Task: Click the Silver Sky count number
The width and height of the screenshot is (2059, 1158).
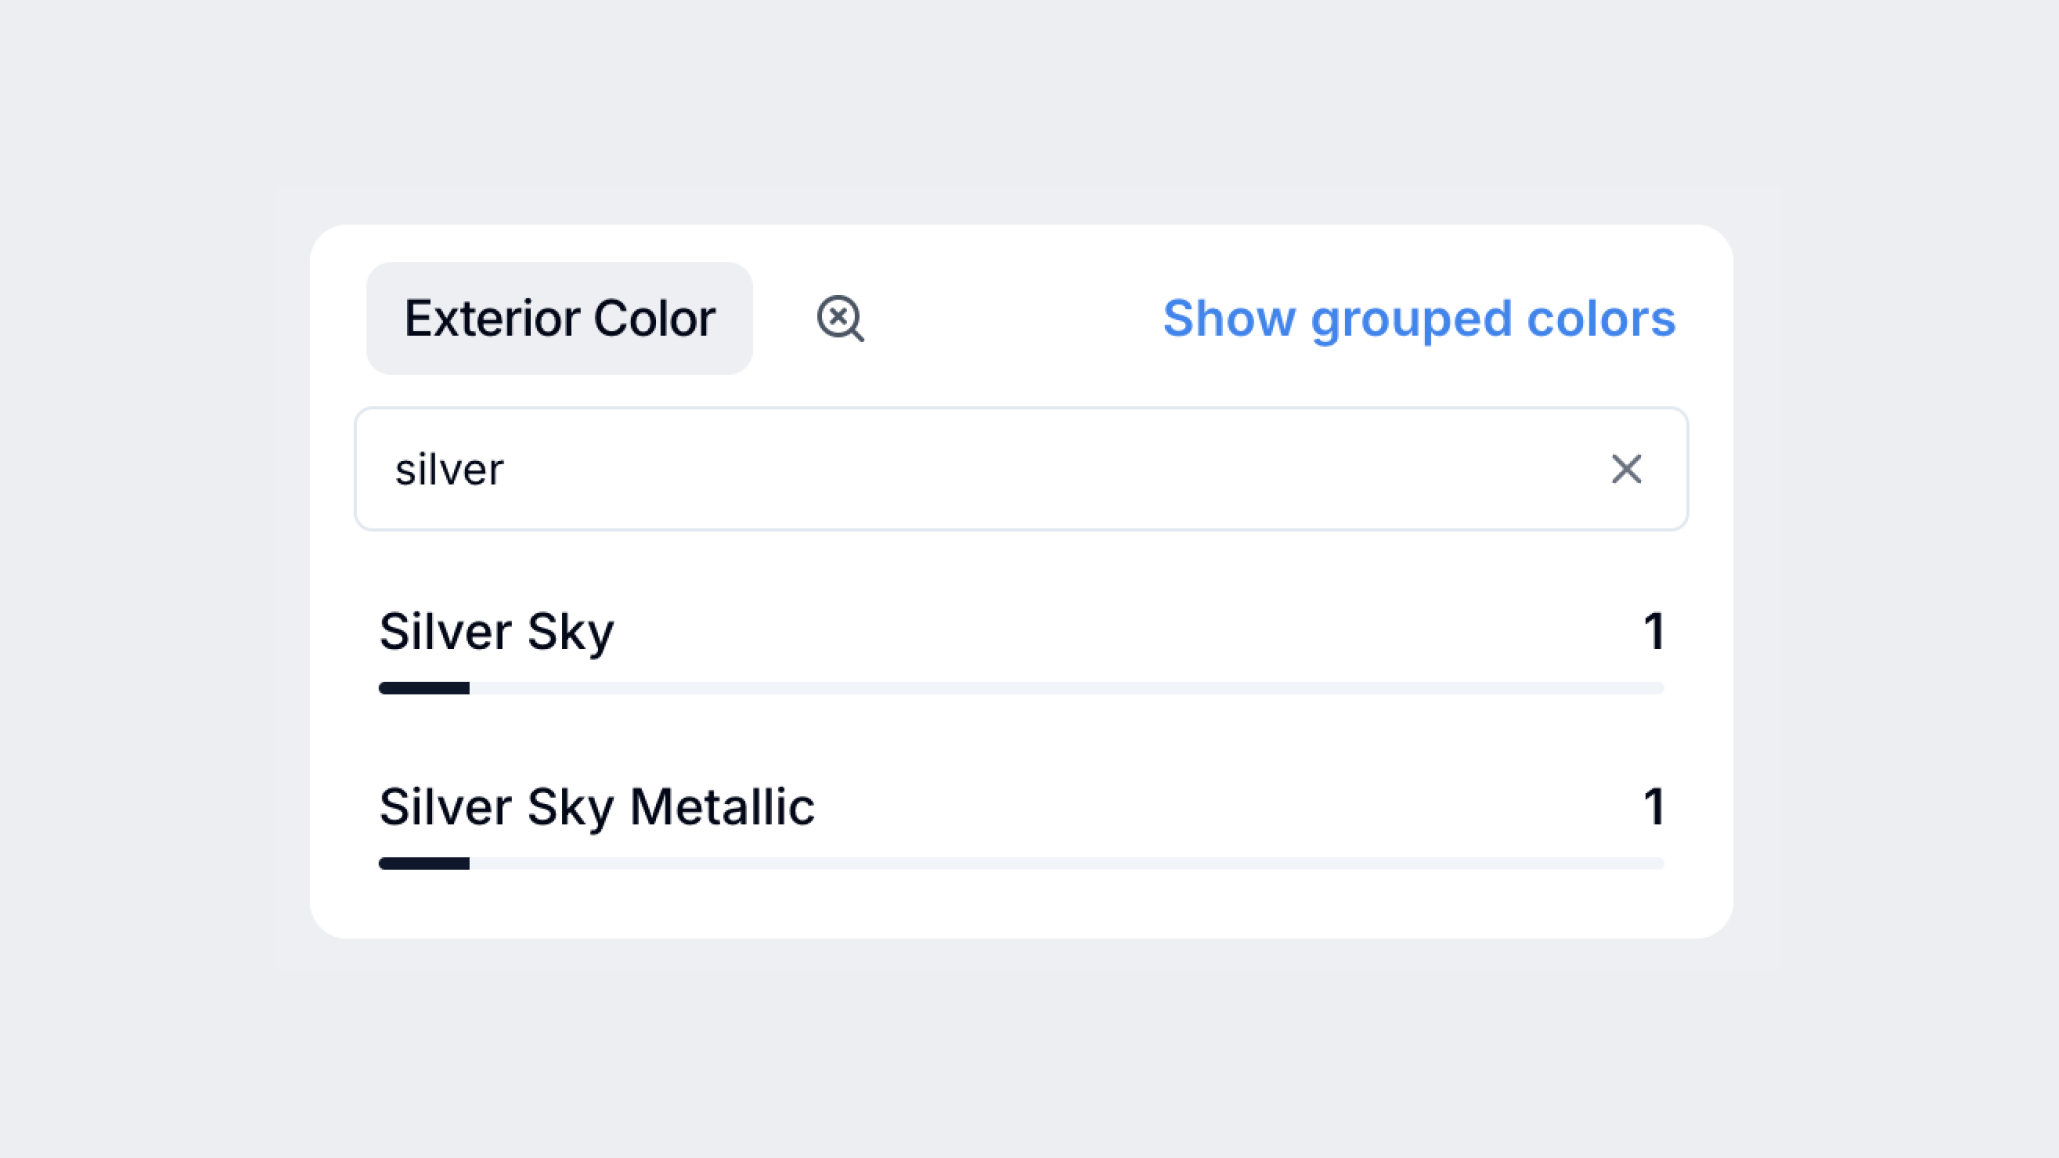Action: click(x=1654, y=632)
